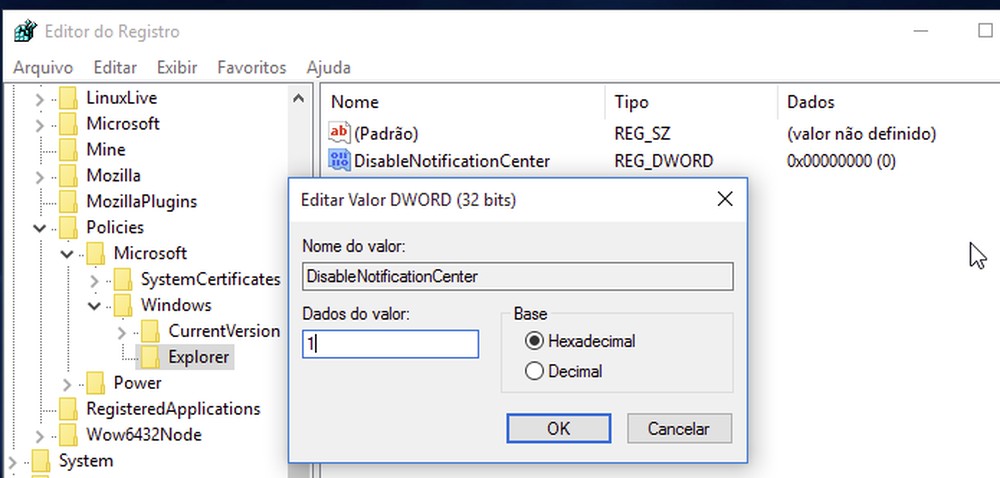Click the System folder icon

tap(40, 460)
